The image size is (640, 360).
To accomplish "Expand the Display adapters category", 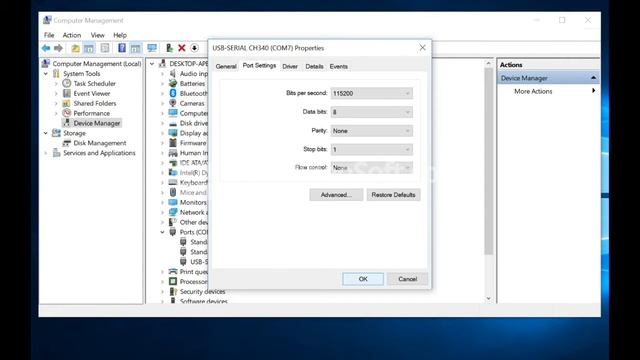I will (x=162, y=133).
